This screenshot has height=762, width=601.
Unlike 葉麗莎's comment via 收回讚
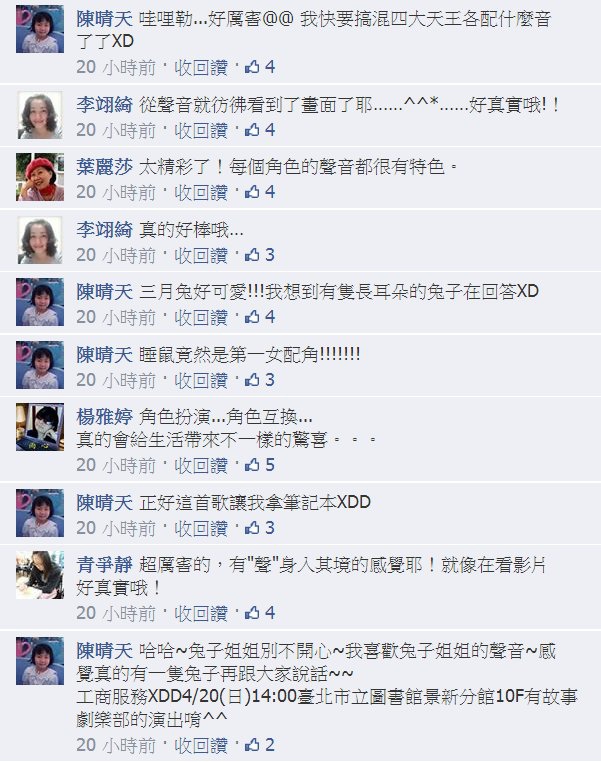(201, 192)
